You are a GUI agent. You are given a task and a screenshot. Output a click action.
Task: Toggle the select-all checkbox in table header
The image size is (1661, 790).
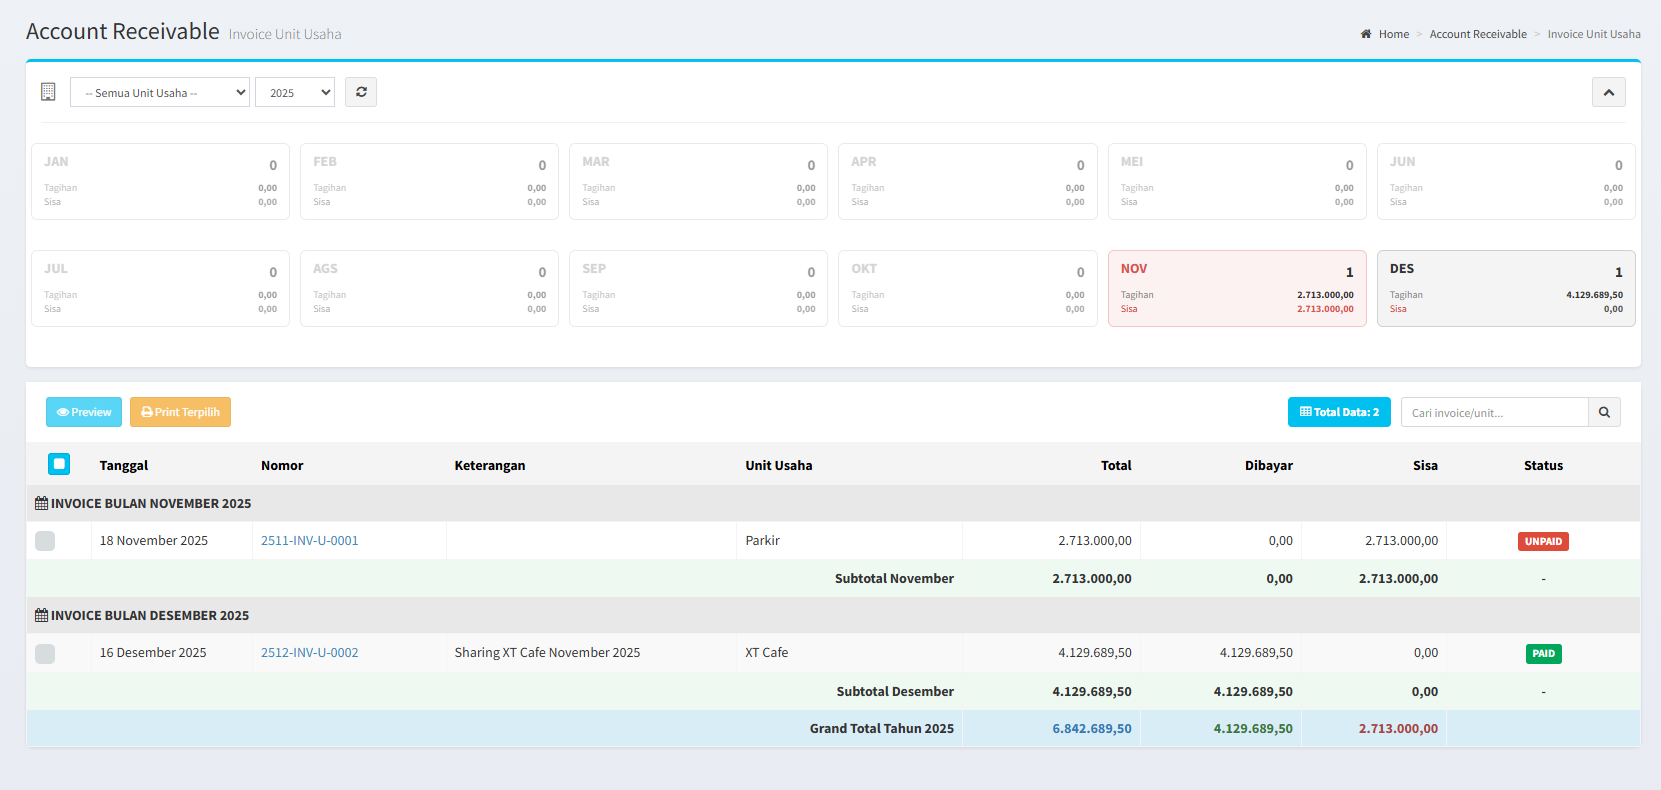tap(59, 464)
